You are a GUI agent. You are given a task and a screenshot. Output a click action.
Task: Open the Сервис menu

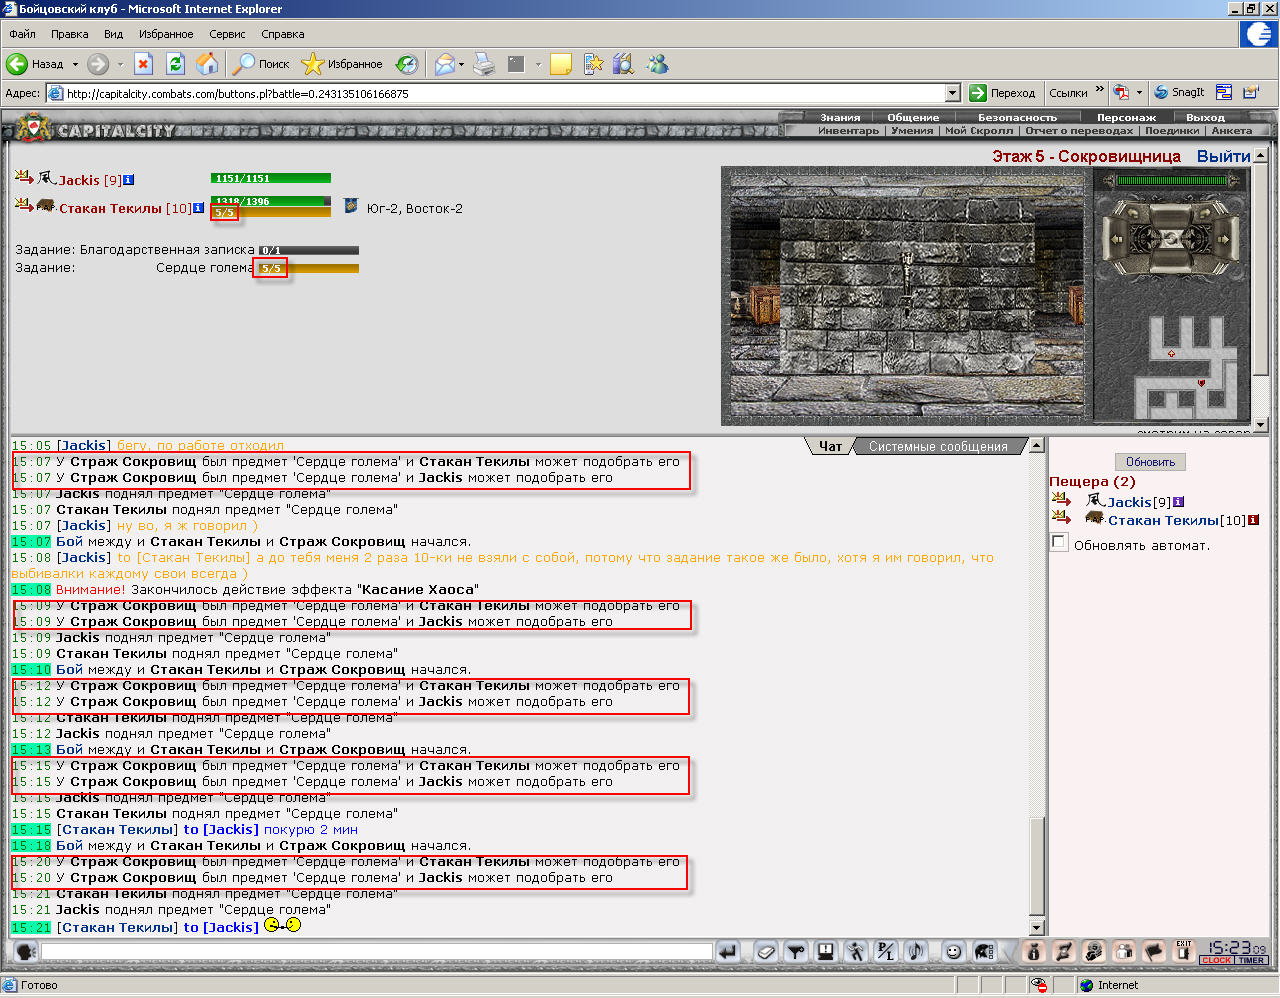pos(227,34)
